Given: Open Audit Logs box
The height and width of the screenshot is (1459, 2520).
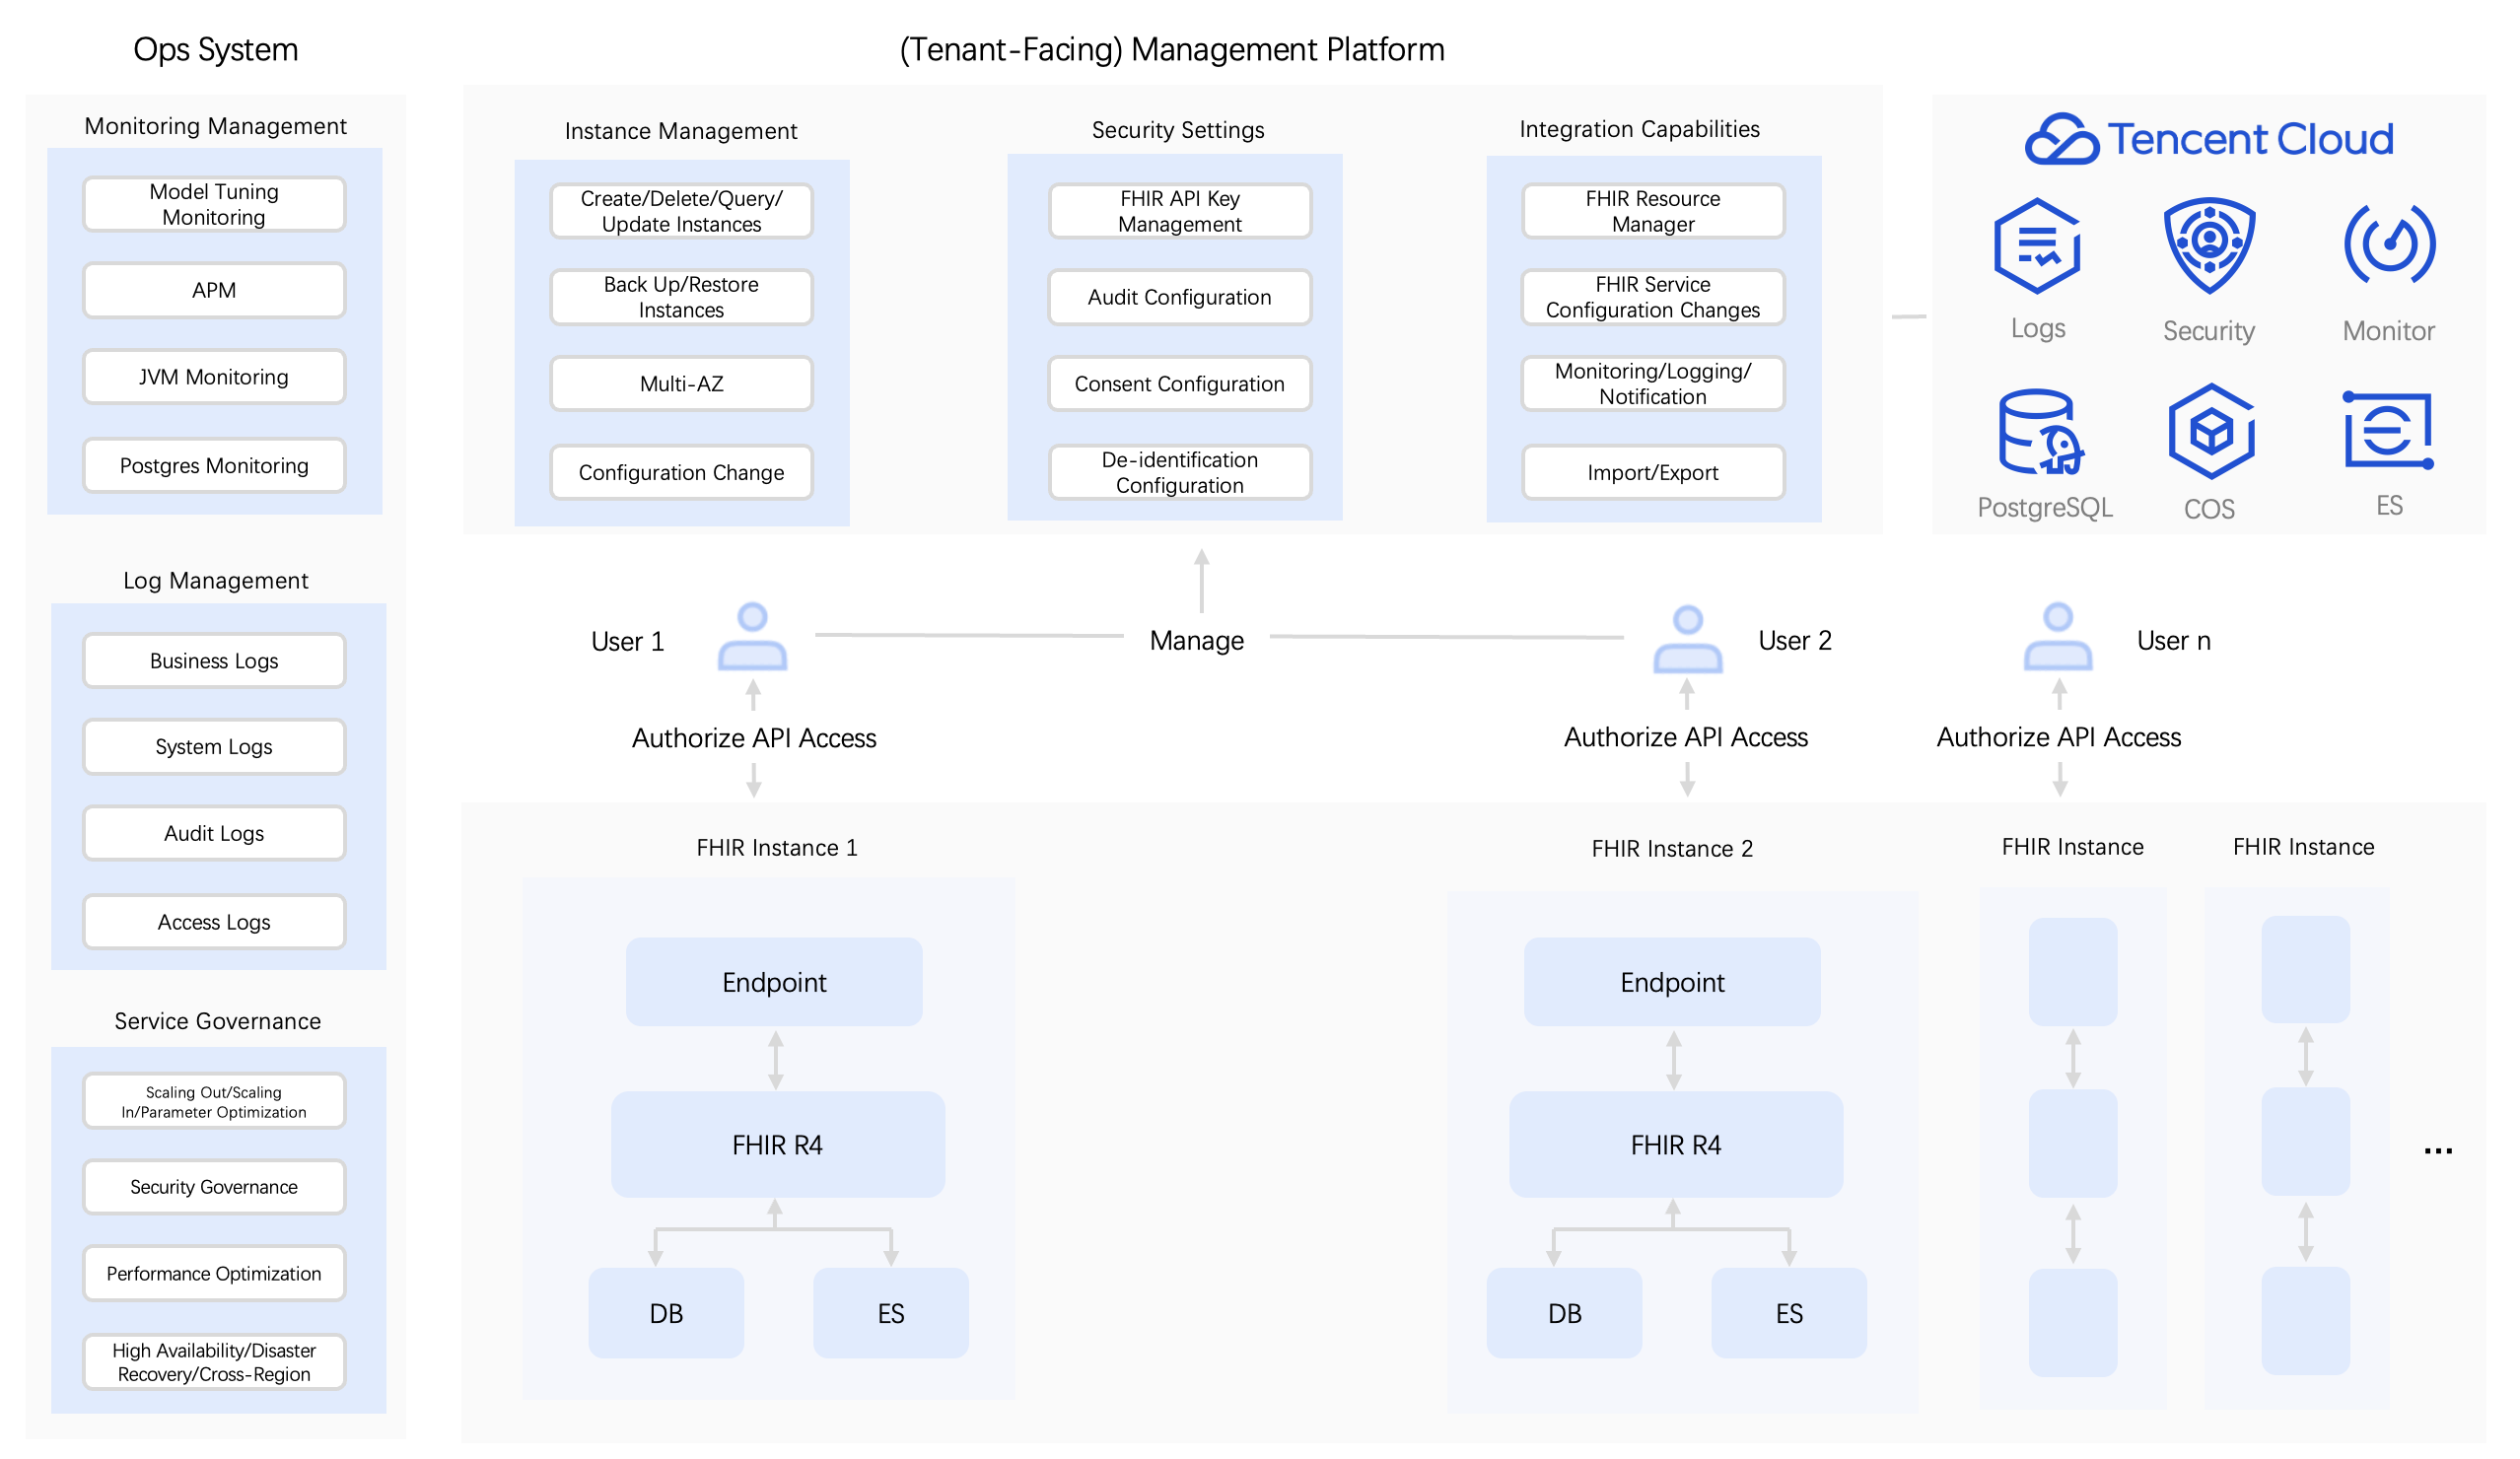Looking at the screenshot, I should [214, 833].
